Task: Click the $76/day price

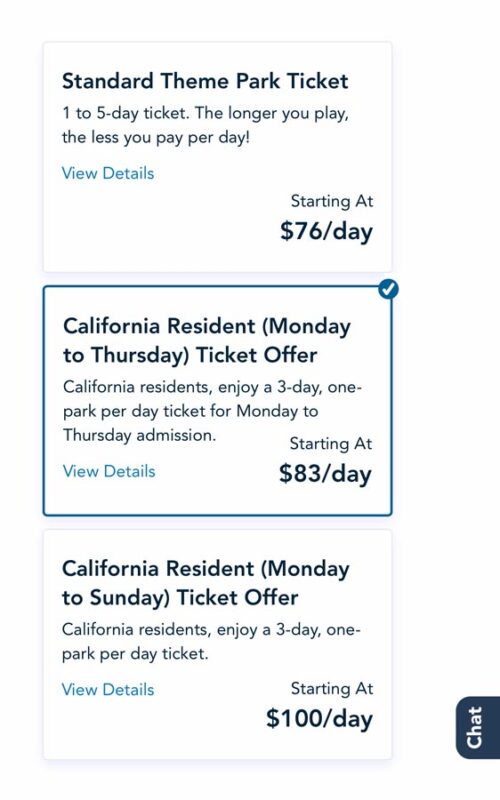Action: pyautogui.click(x=327, y=231)
